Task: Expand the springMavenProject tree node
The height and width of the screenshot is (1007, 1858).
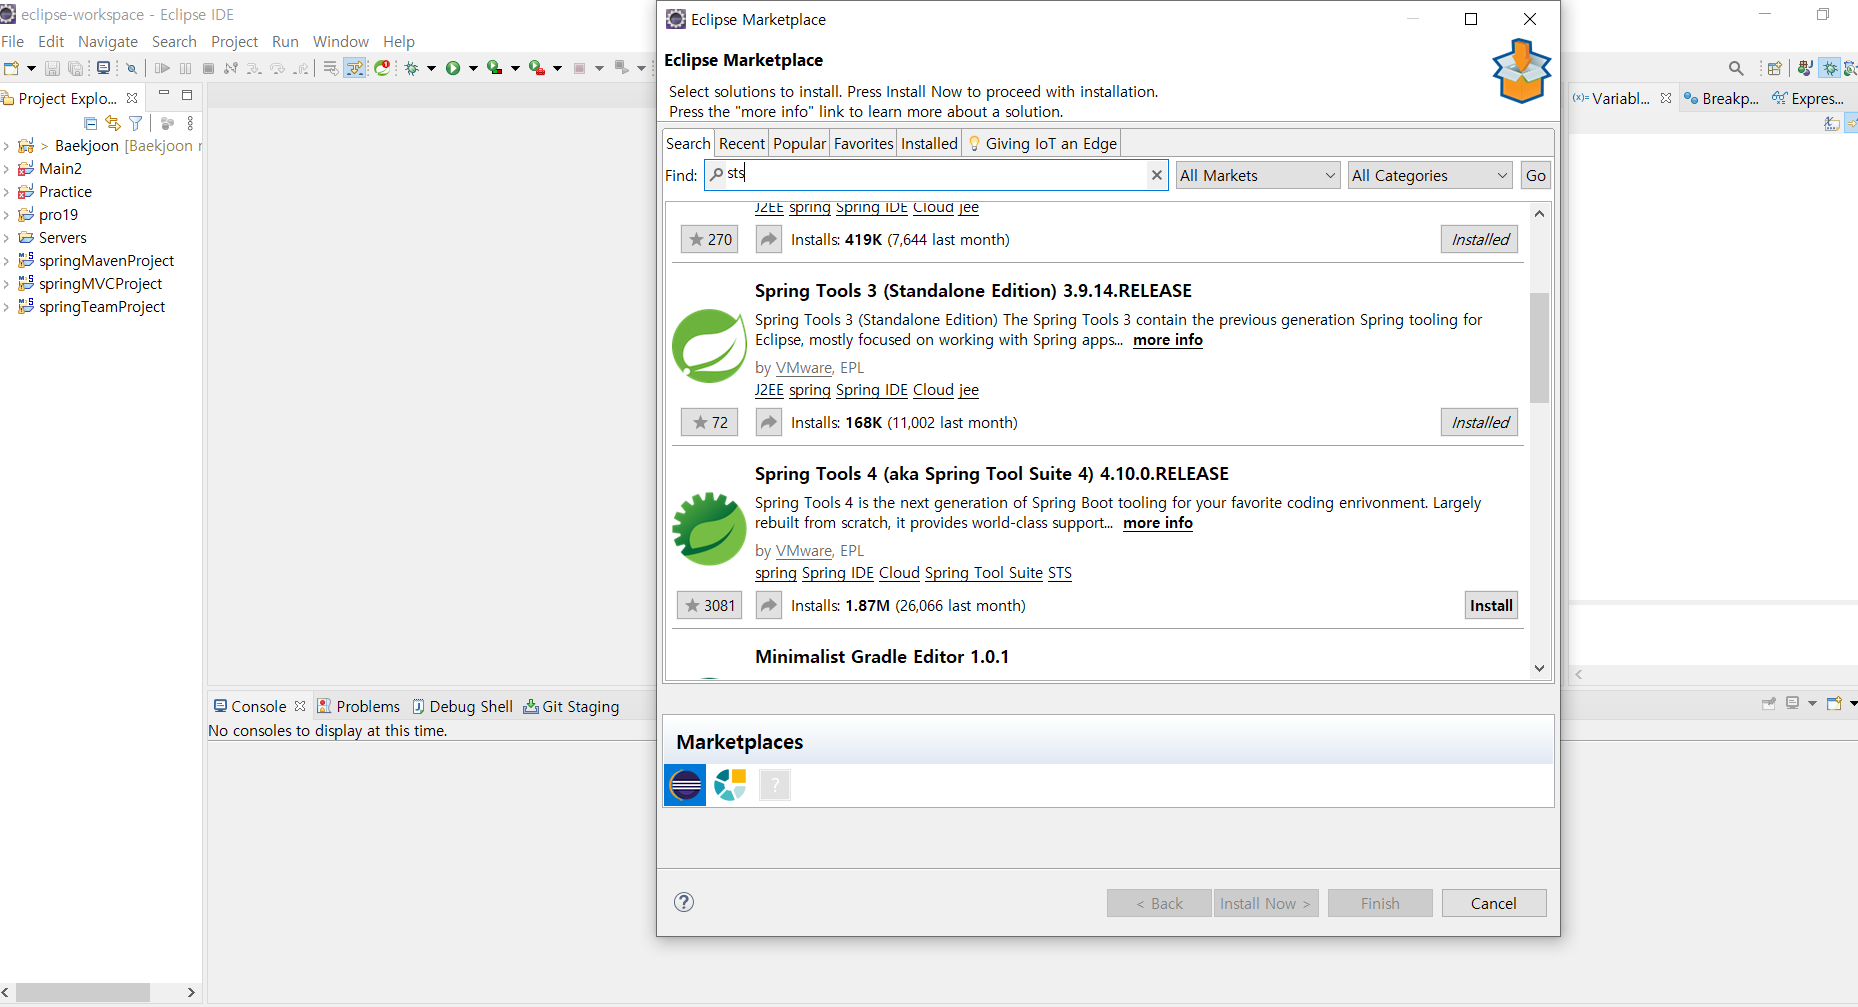Action: (6, 261)
